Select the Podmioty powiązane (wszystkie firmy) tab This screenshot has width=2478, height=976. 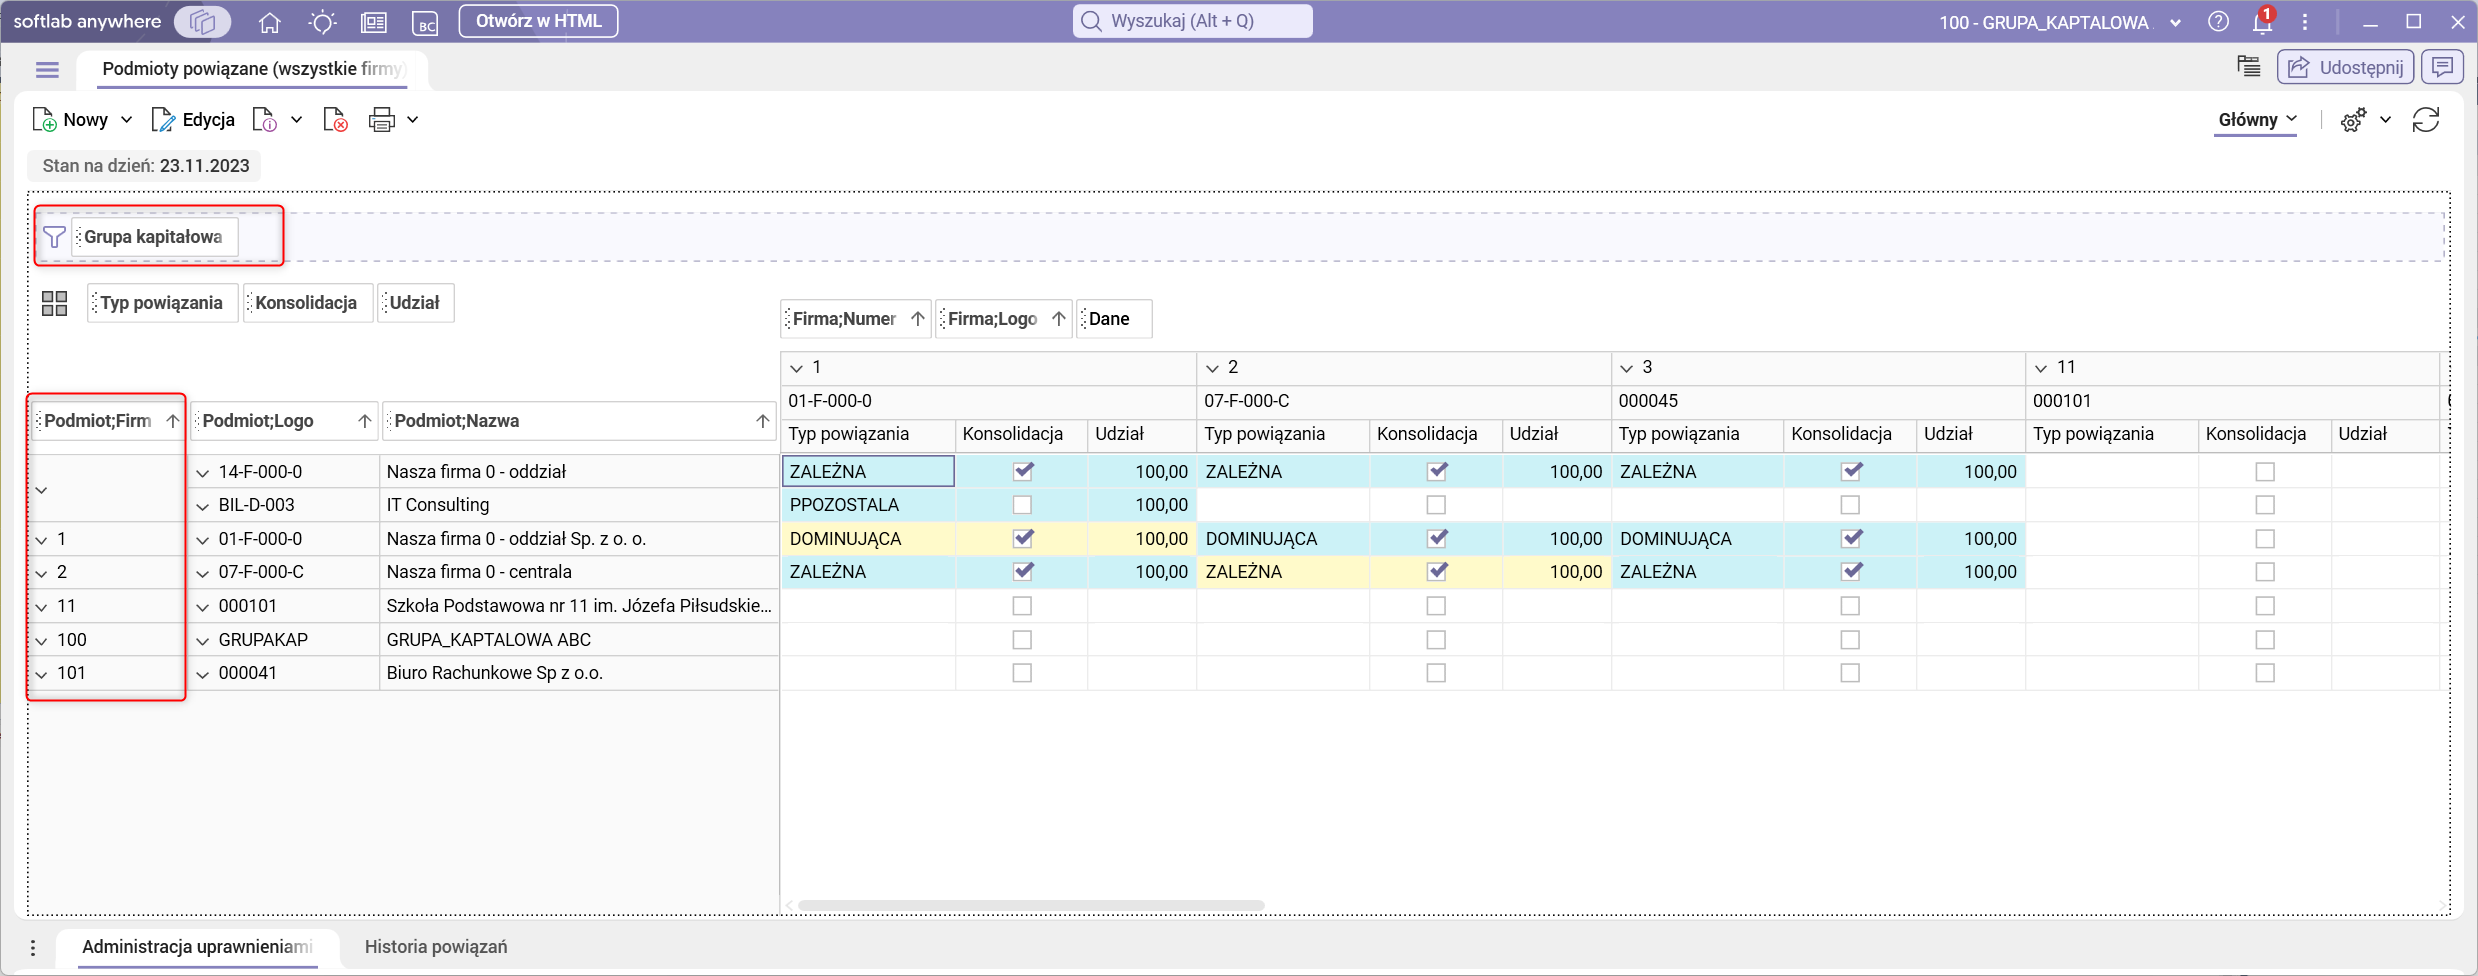pyautogui.click(x=254, y=69)
